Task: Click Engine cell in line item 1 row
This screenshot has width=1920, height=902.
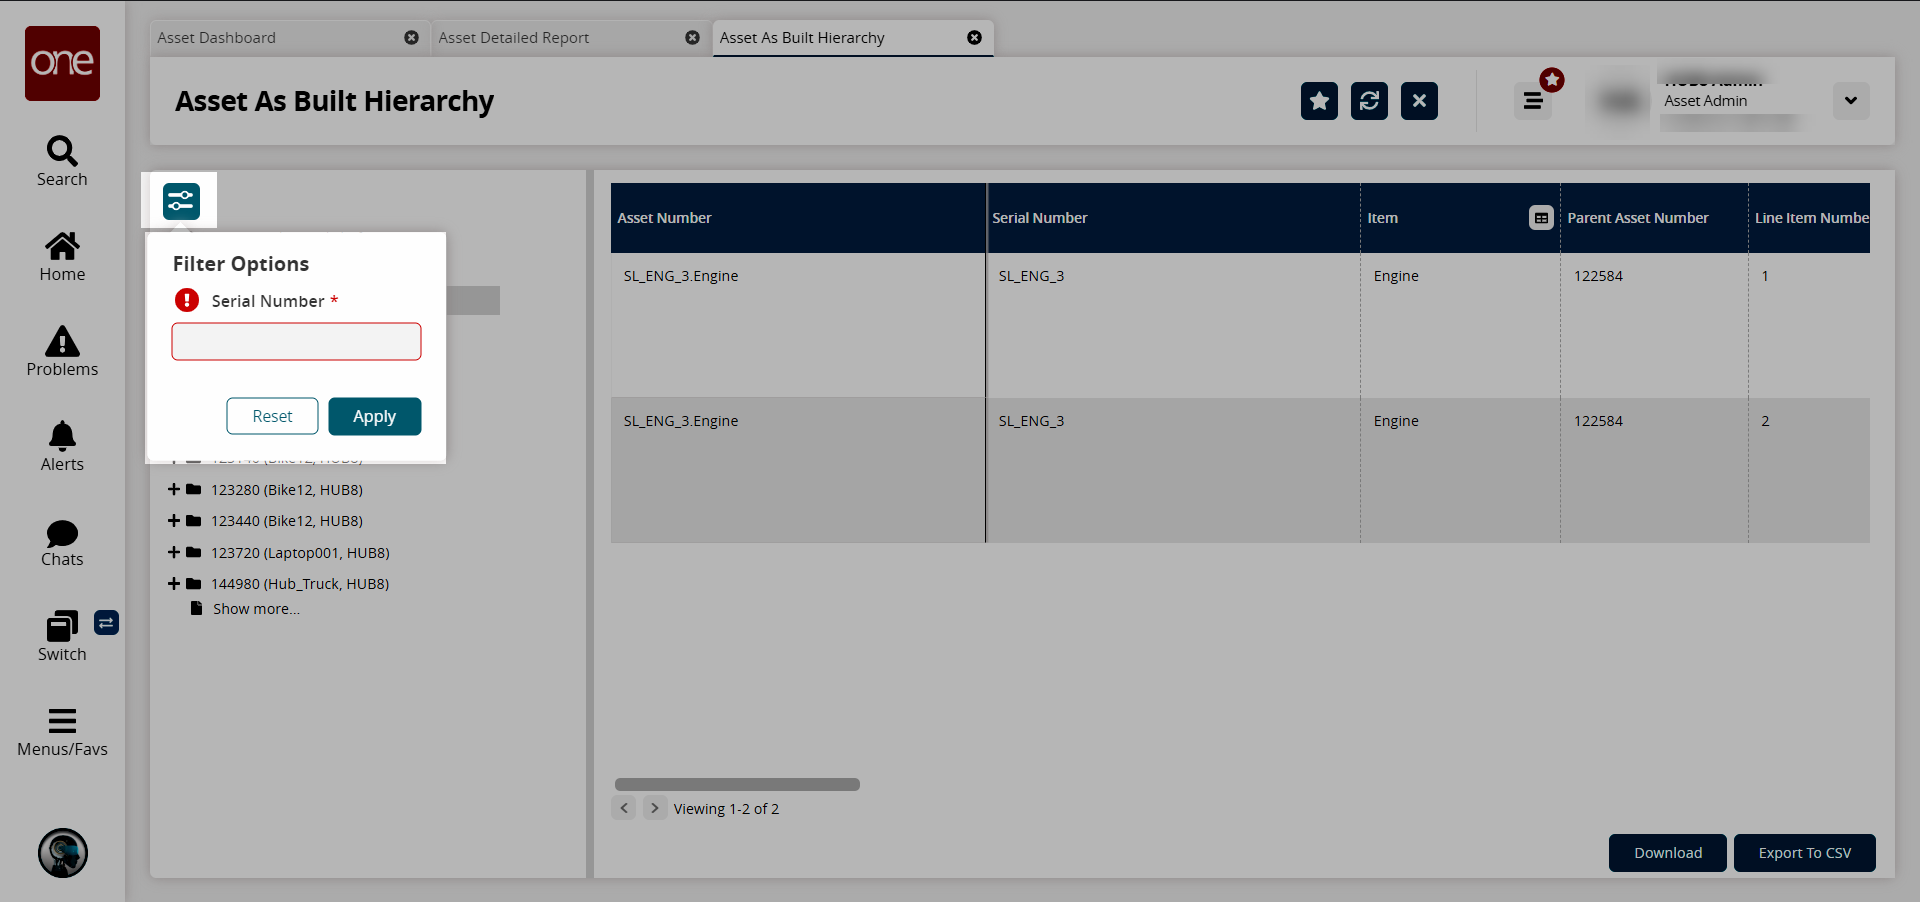Action: tap(1396, 276)
